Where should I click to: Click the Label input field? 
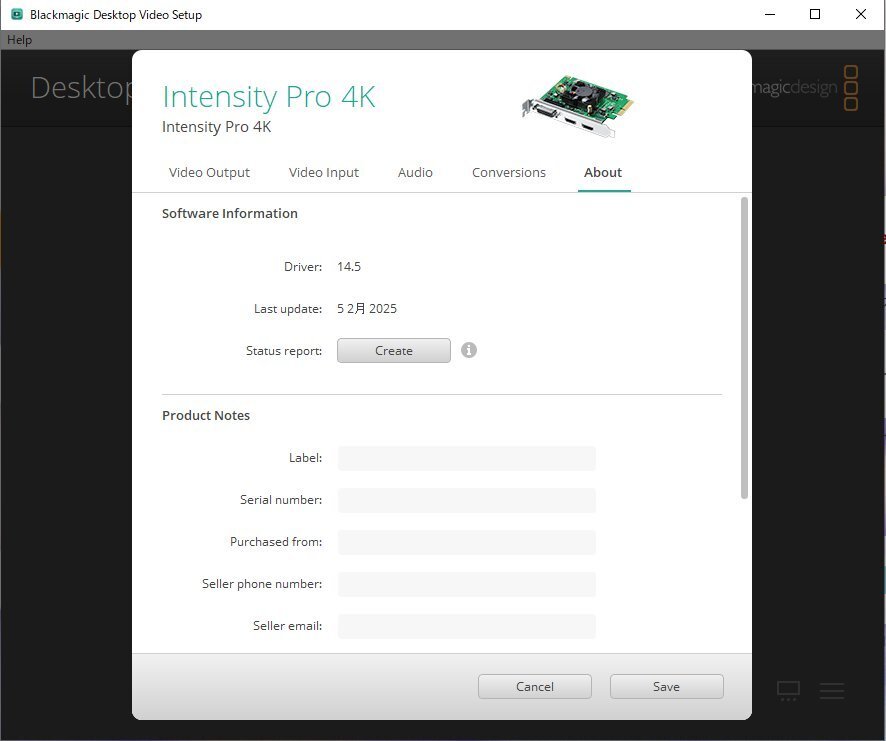point(467,458)
